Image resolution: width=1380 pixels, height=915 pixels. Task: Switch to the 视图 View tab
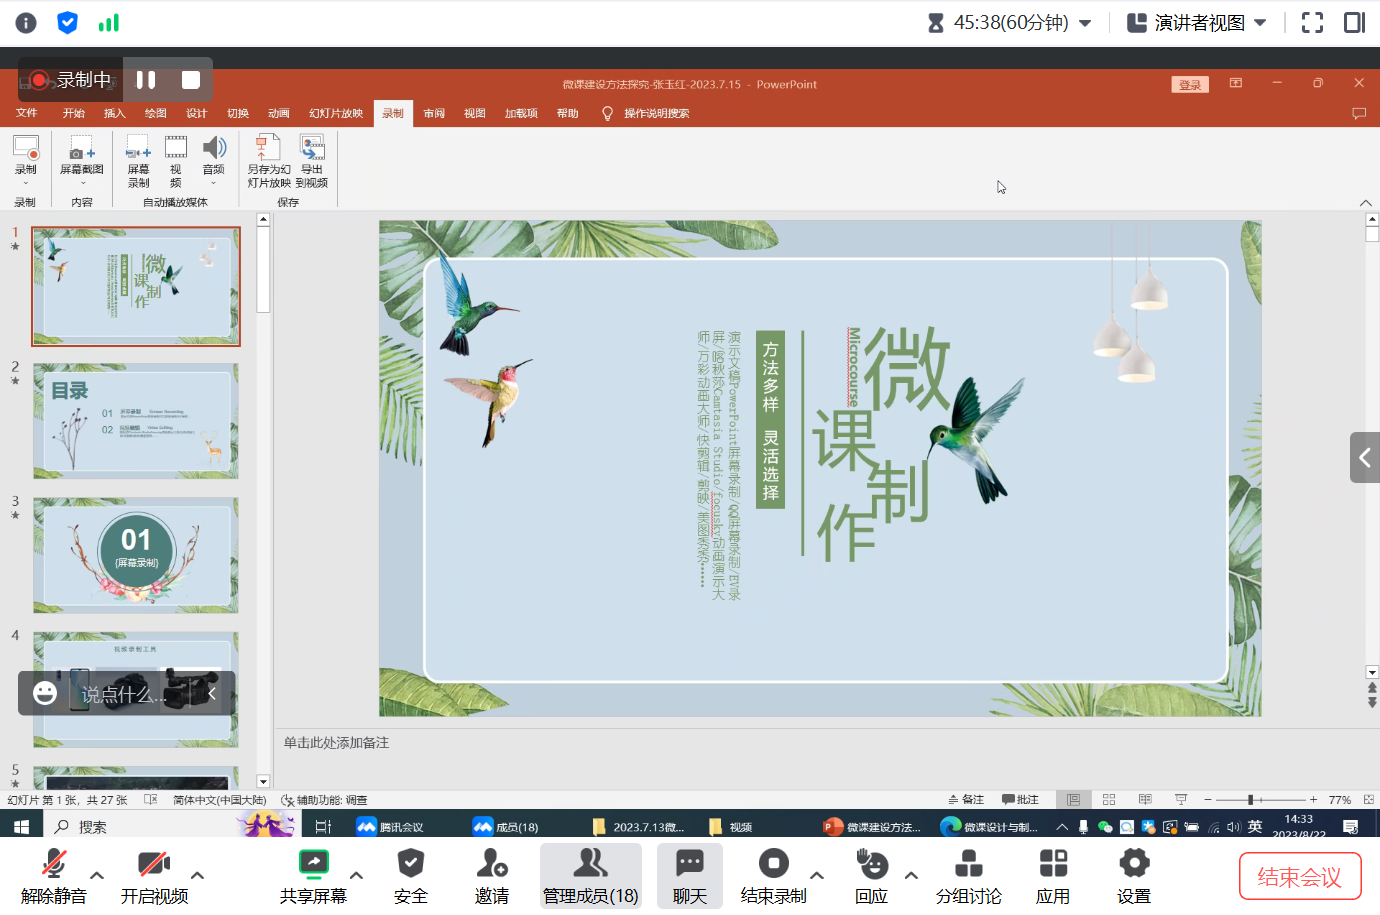pos(475,113)
